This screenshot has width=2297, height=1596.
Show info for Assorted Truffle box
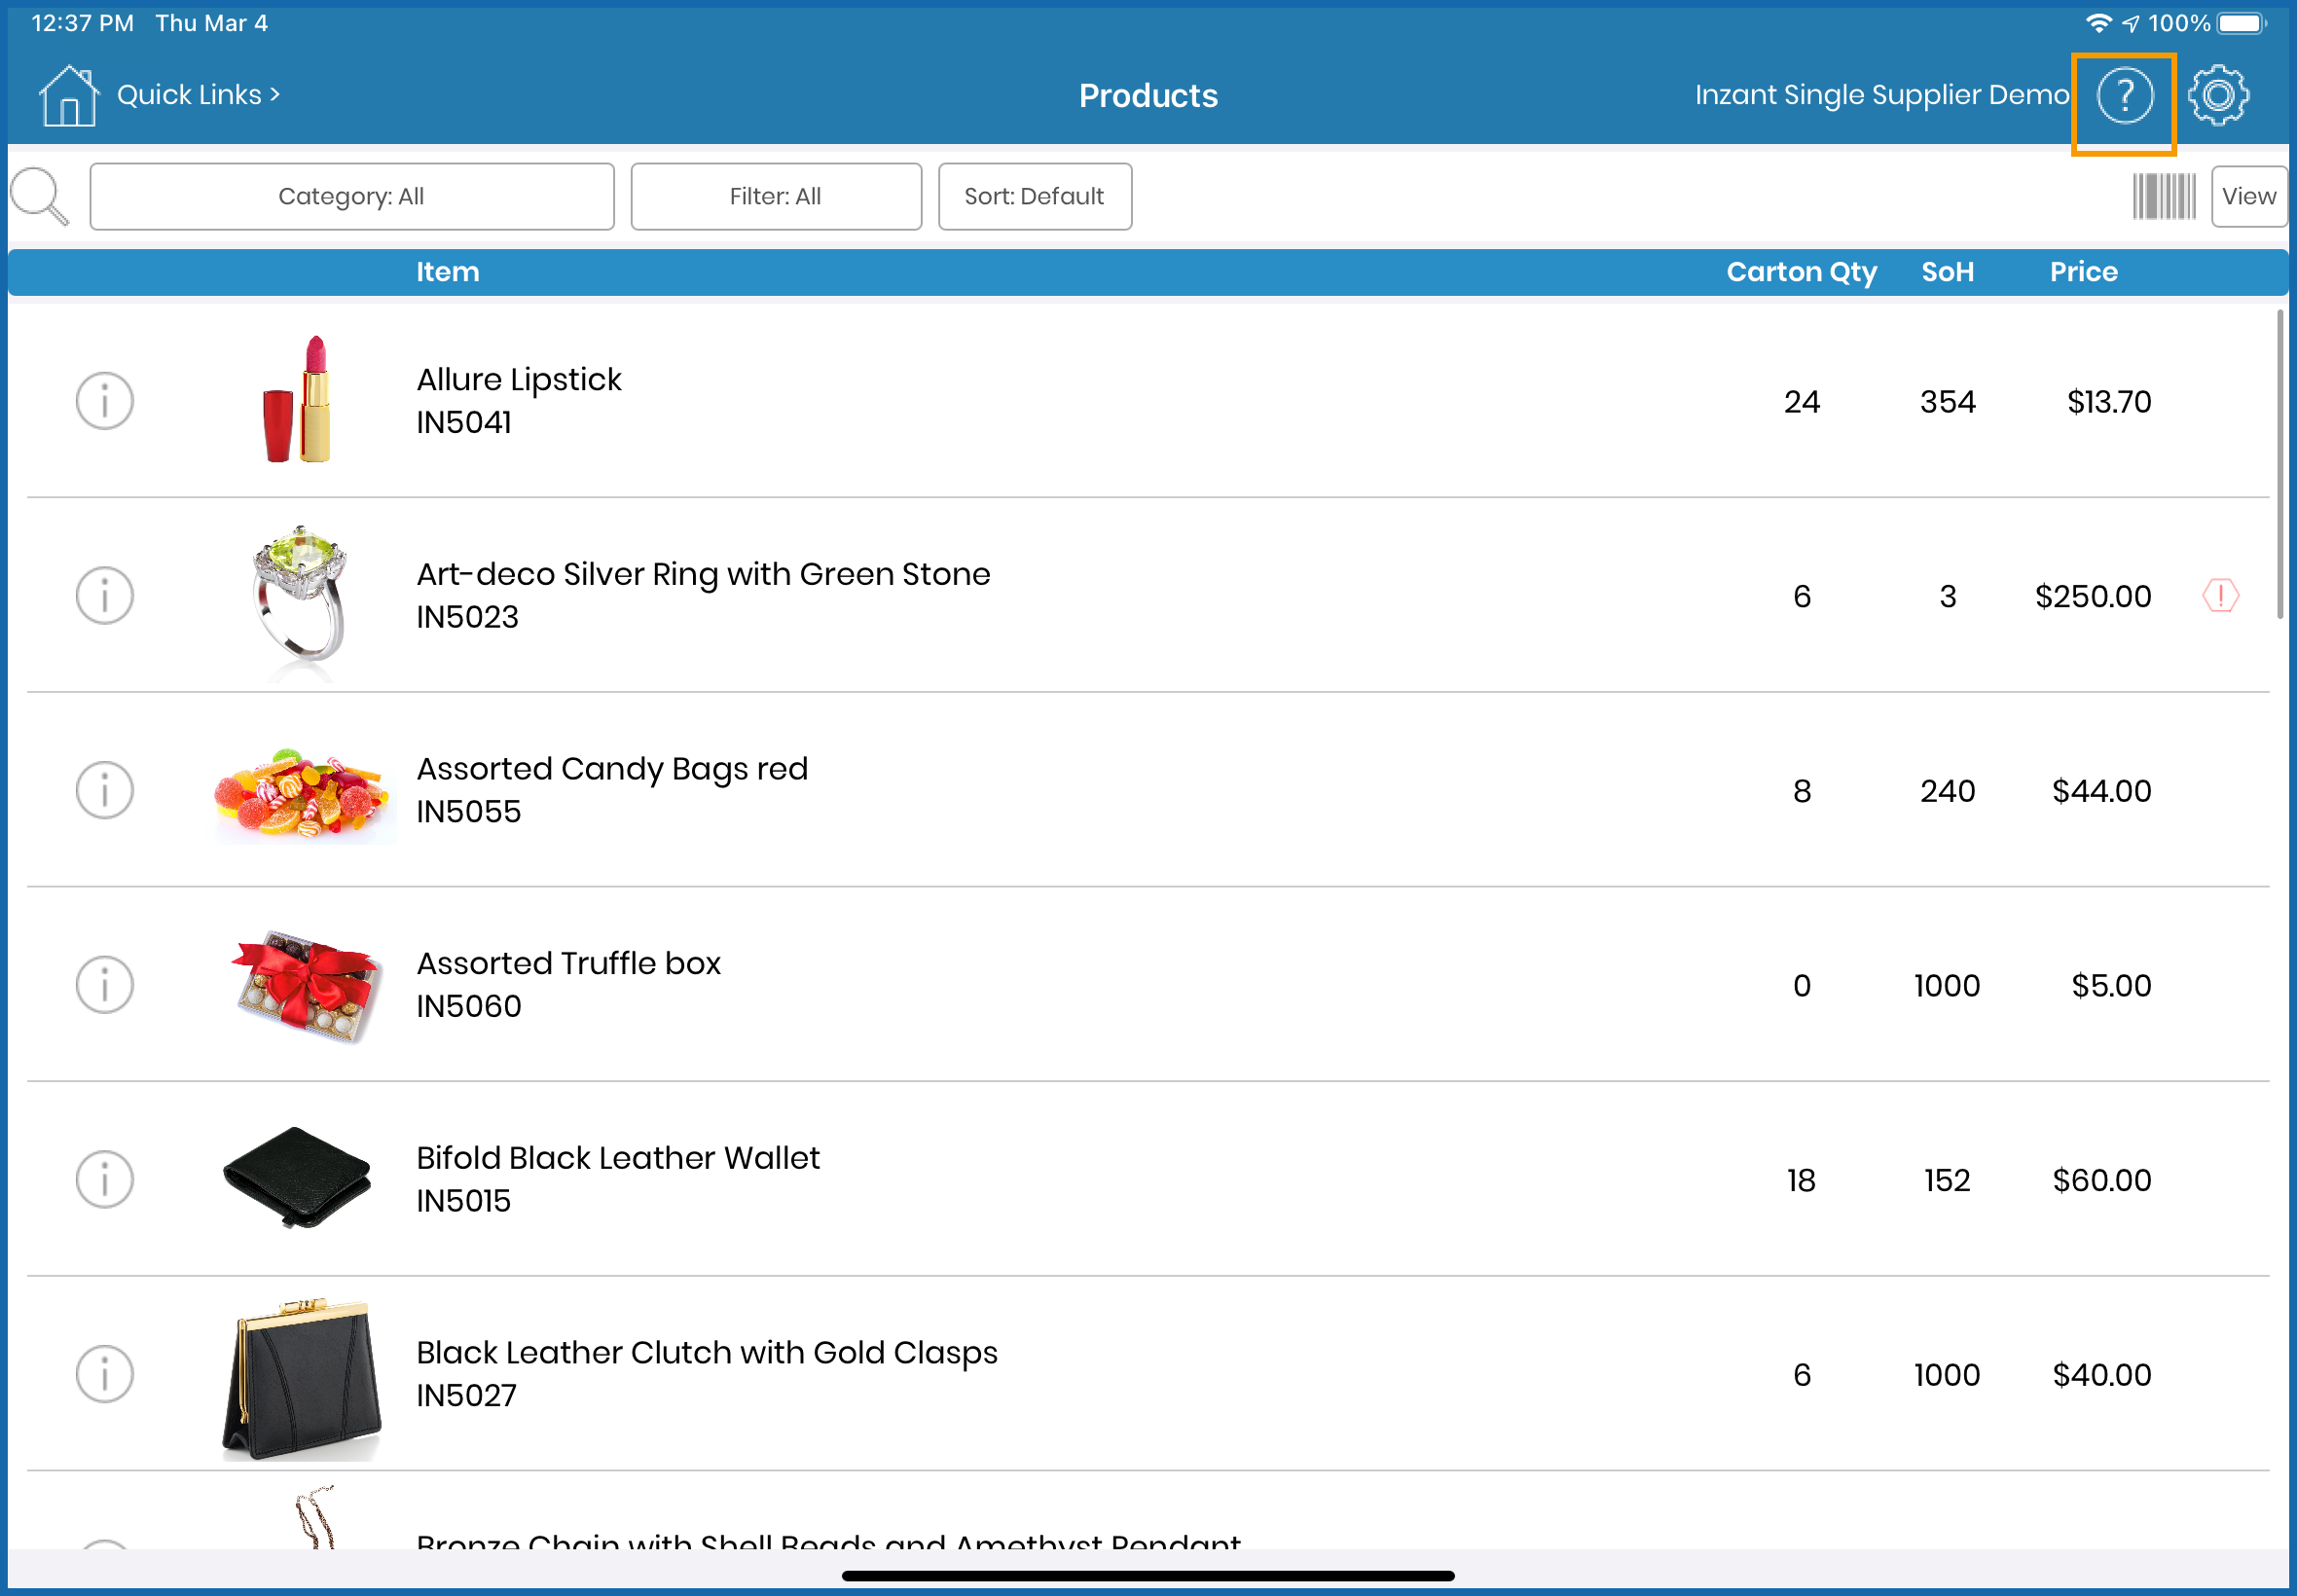(x=105, y=985)
